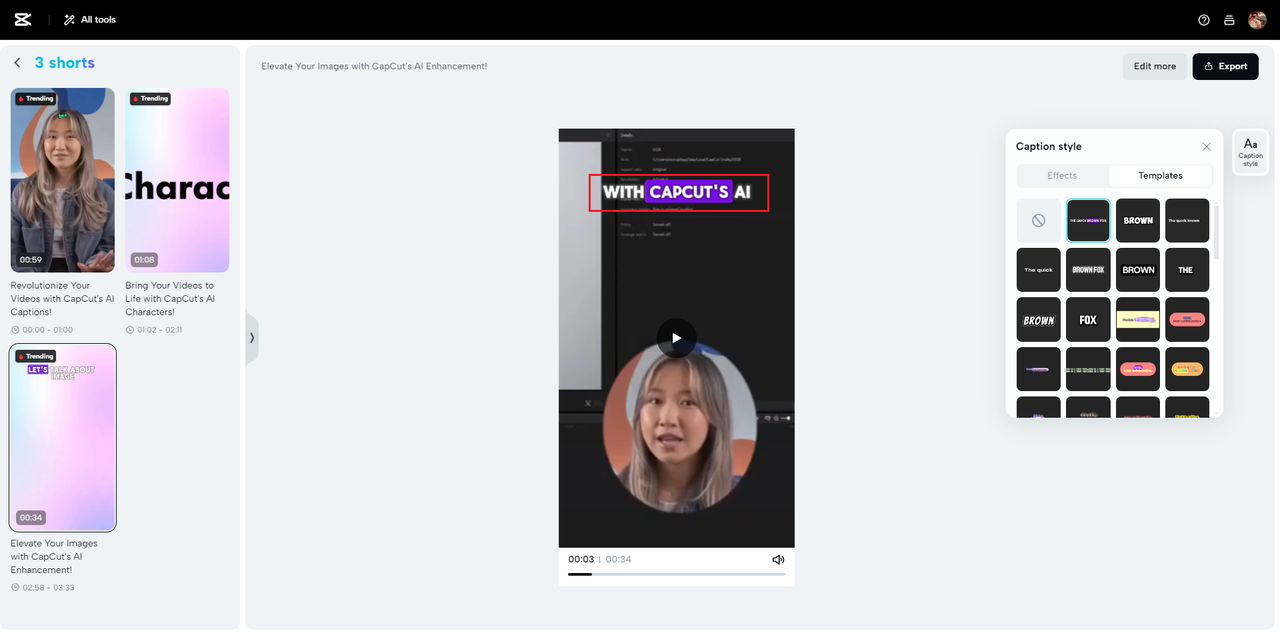Toggle the Caption style side button
Screen dimensions: 1280x633
click(x=1250, y=152)
